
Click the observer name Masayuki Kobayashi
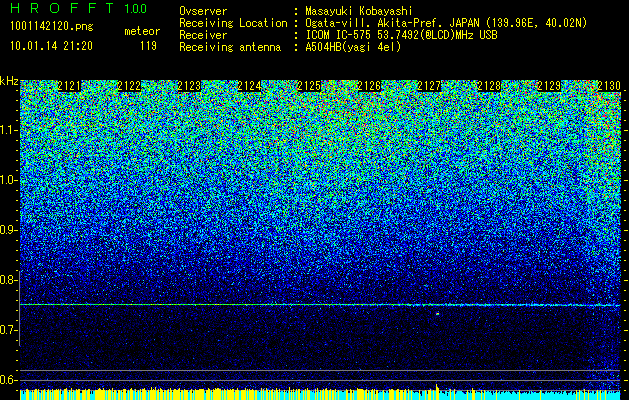(359, 12)
